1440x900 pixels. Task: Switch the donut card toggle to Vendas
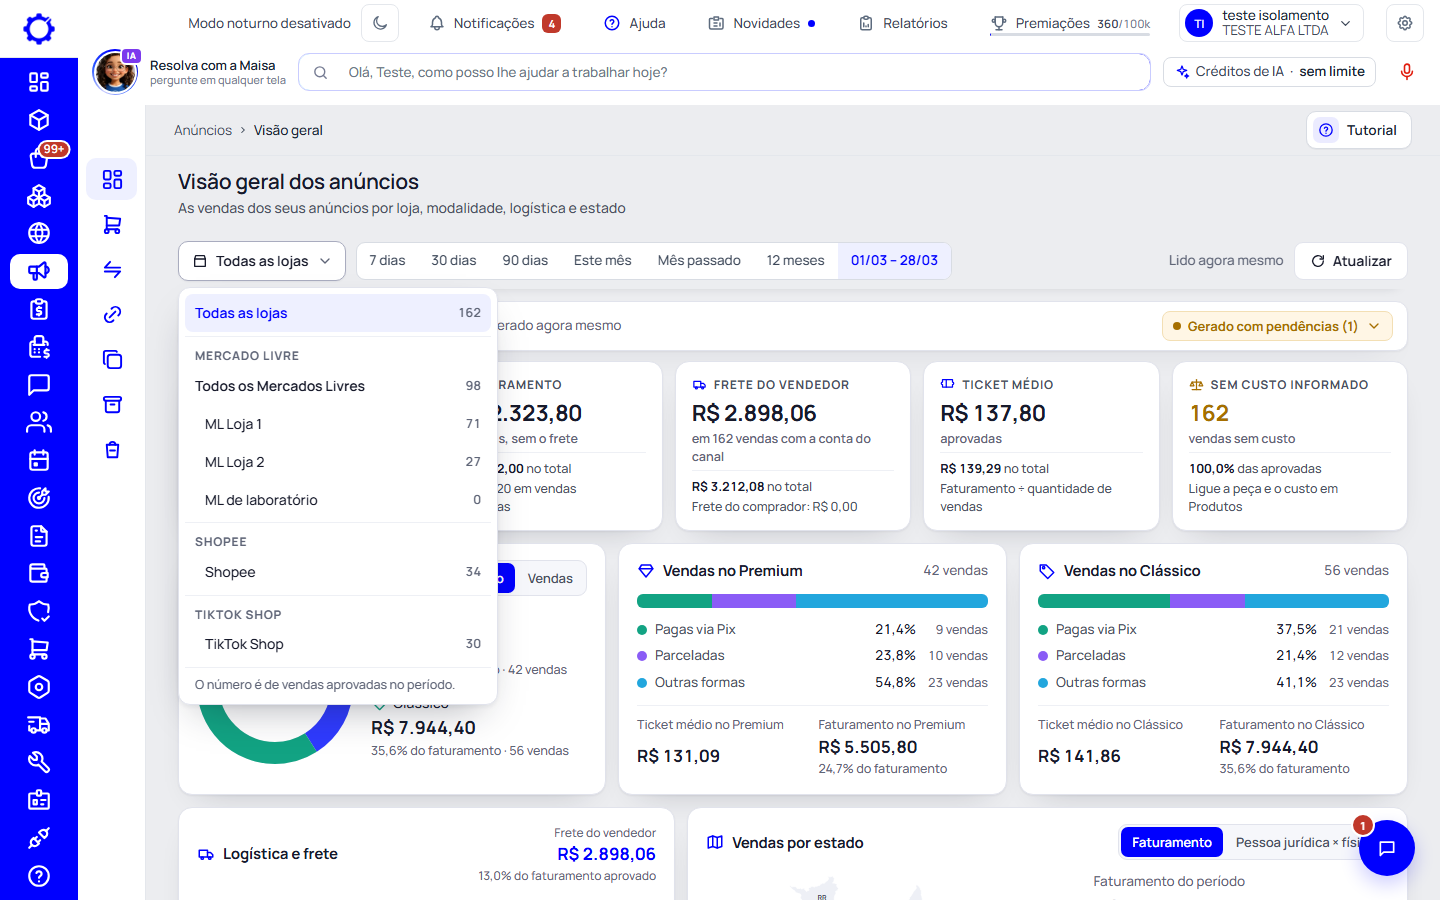[x=550, y=578]
